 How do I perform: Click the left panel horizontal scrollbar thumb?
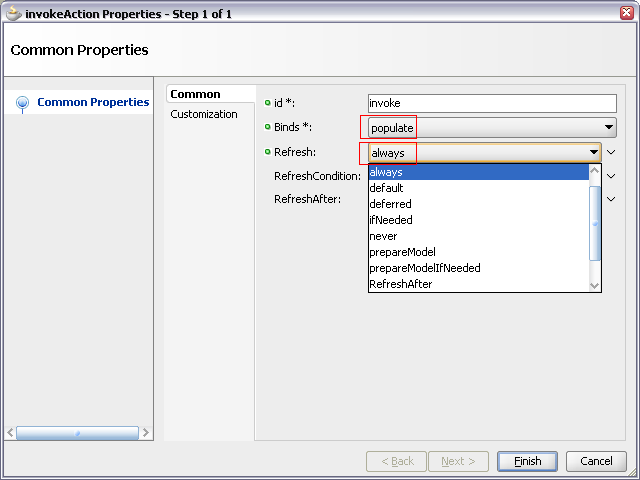pyautogui.click(x=76, y=433)
